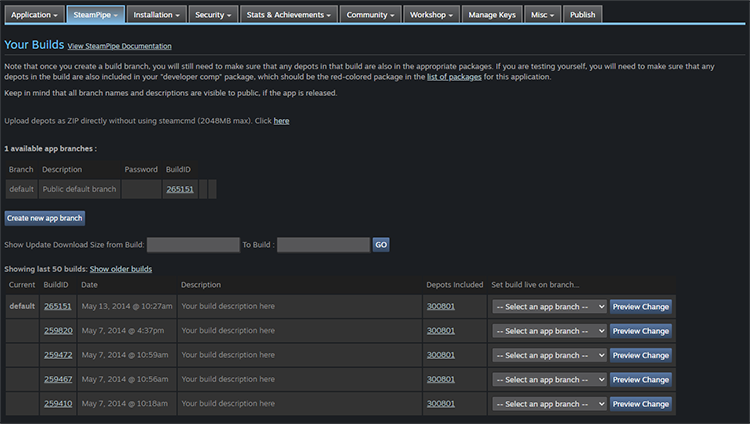This screenshot has width=750, height=424.
Task: Select 'May 7, 2014 @ 10:59am' date cell
Action: 127,355
